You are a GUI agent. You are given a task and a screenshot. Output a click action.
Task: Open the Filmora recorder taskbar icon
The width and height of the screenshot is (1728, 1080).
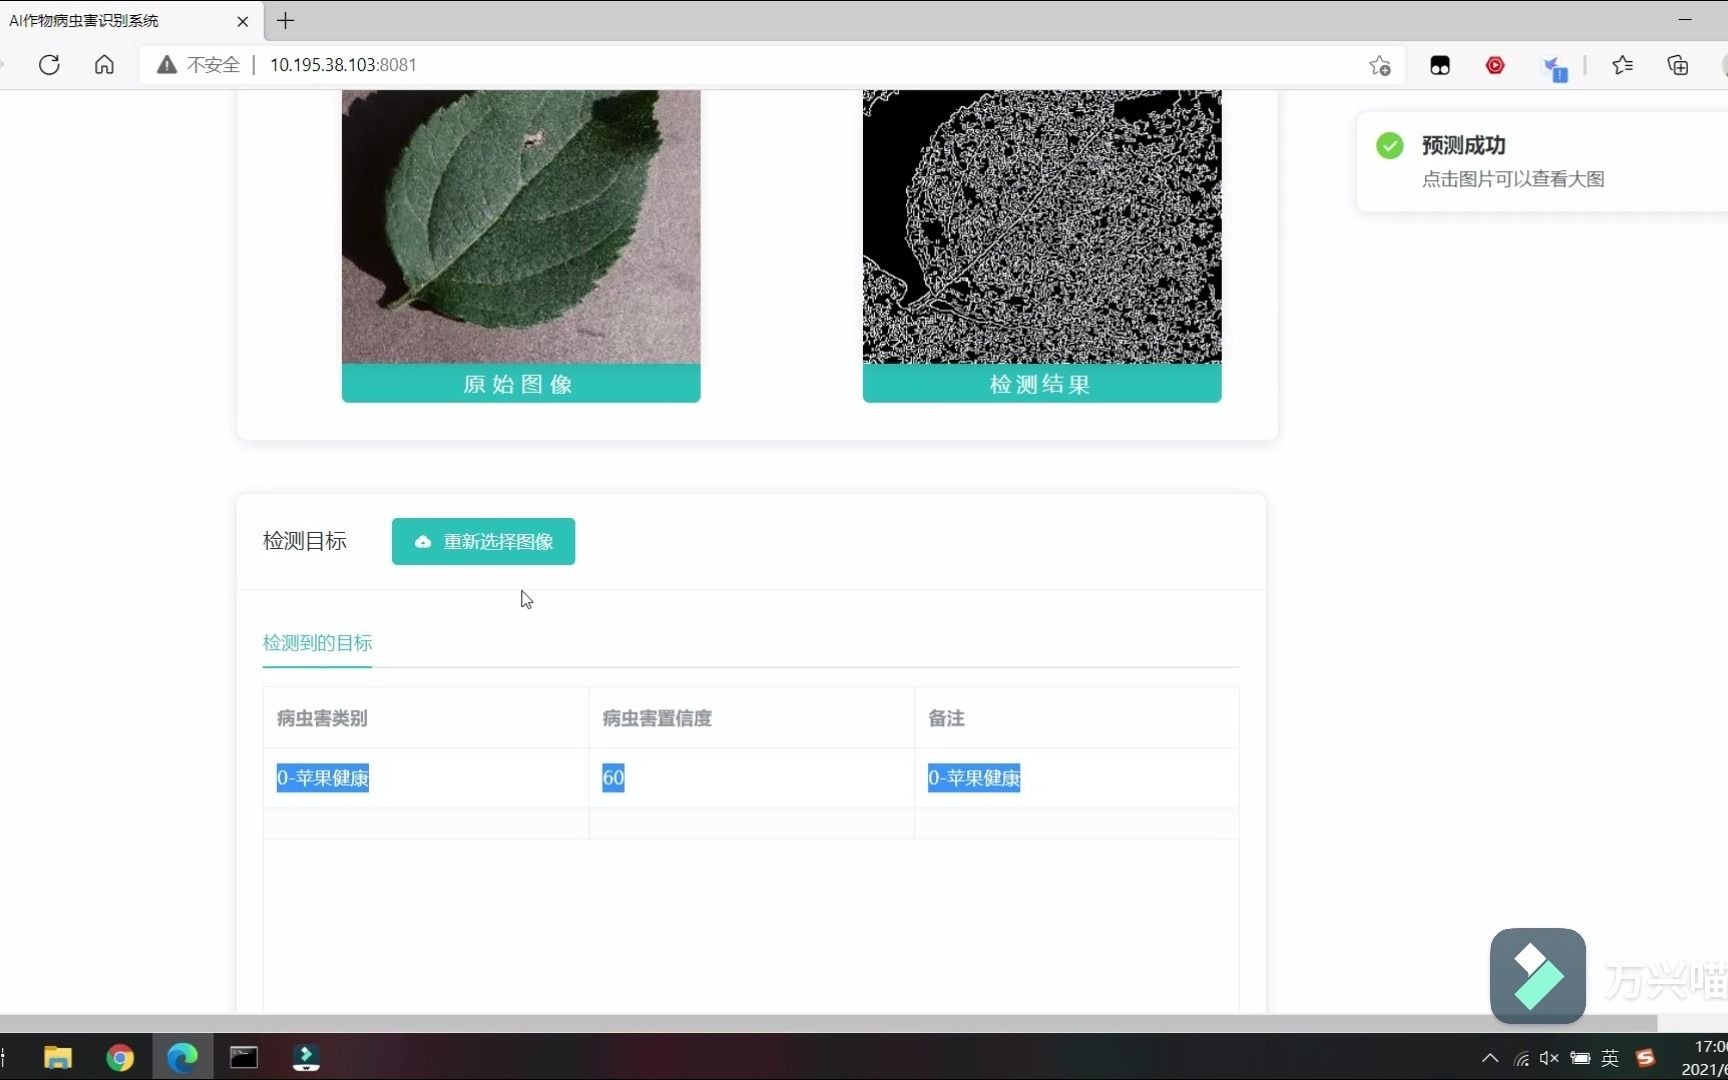click(x=306, y=1057)
